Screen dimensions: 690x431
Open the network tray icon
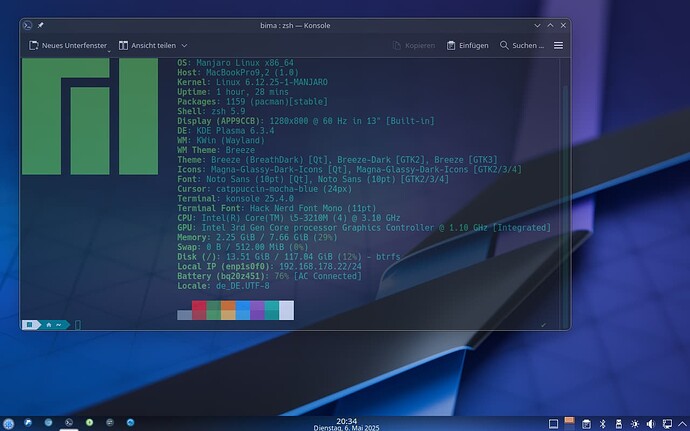coord(667,424)
